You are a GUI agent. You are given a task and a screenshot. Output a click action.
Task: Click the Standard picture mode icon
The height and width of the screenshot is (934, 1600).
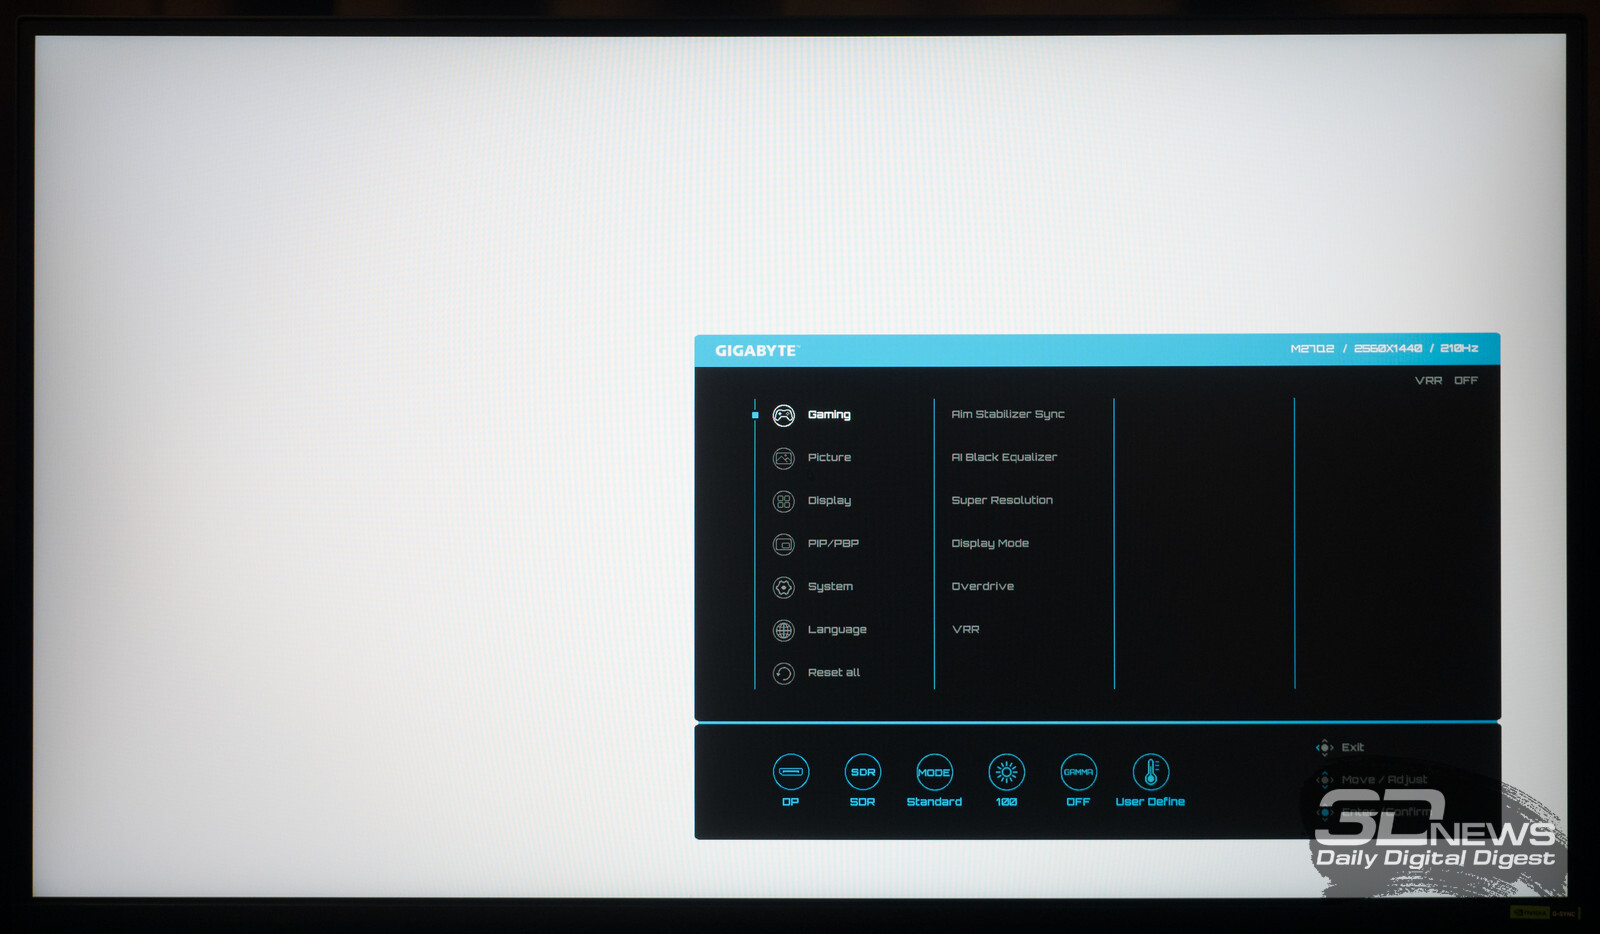[x=935, y=772]
